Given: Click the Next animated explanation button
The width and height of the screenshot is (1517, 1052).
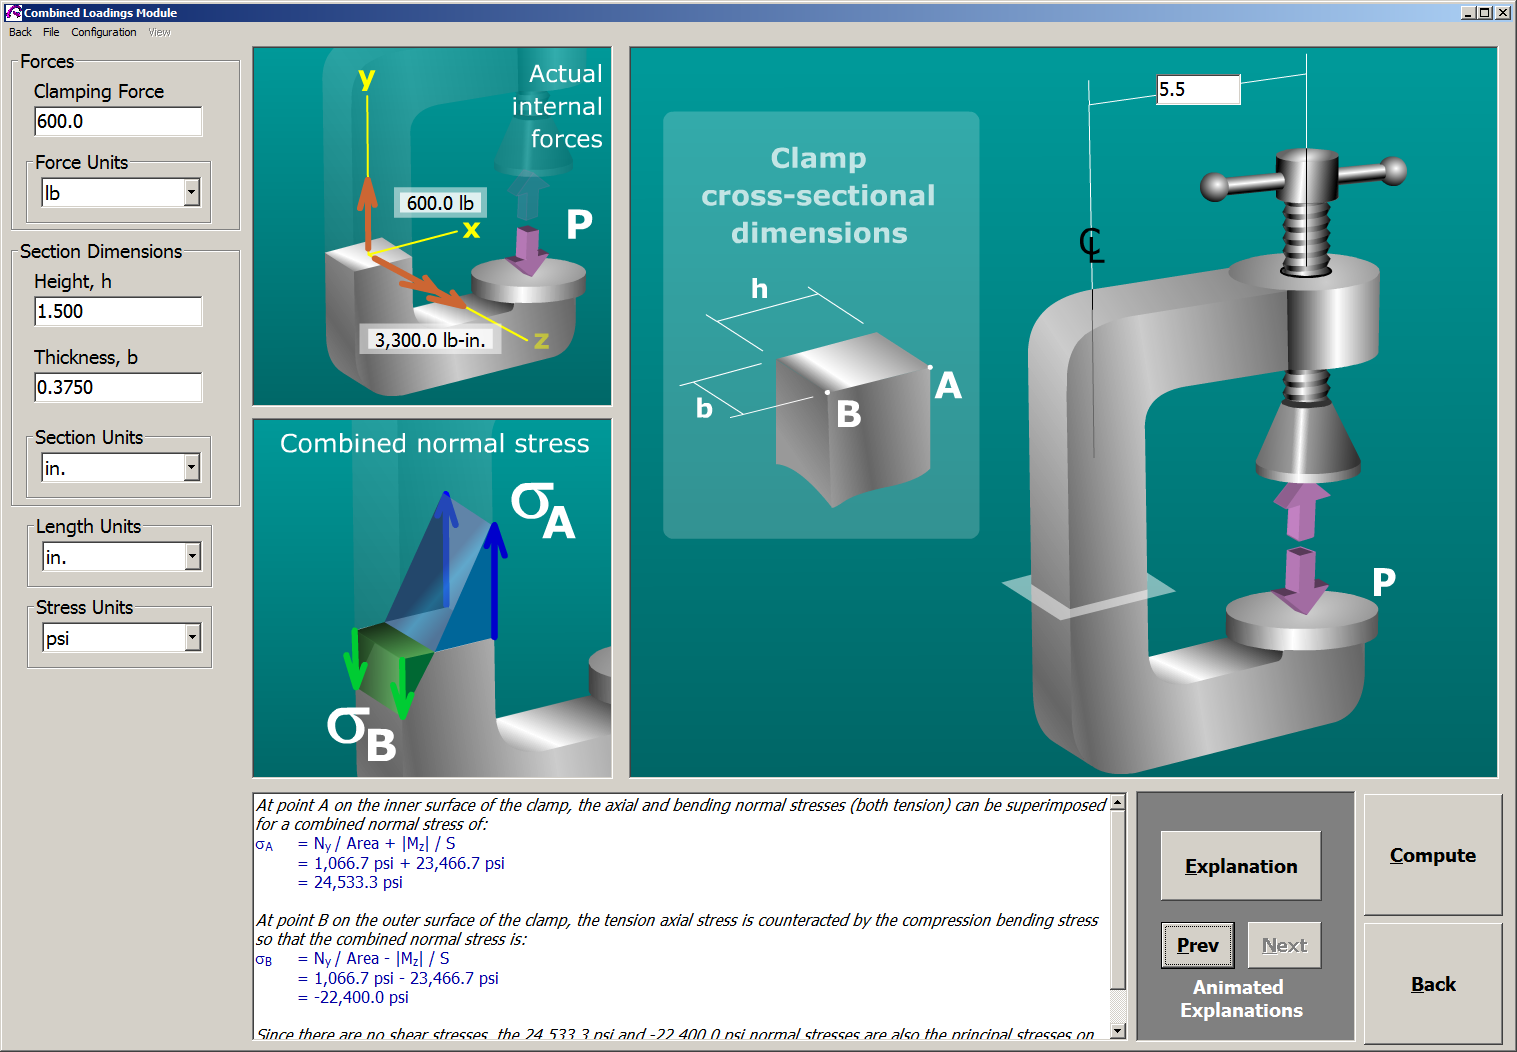Looking at the screenshot, I should pyautogui.click(x=1284, y=944).
